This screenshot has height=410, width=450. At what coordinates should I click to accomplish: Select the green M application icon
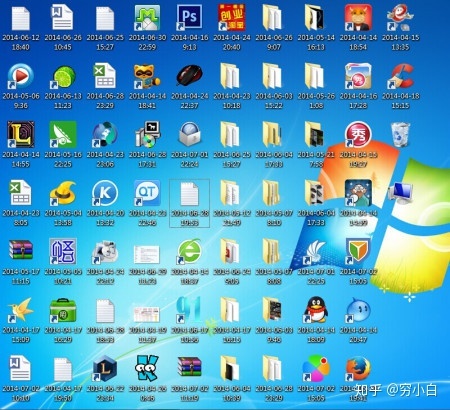[147, 17]
